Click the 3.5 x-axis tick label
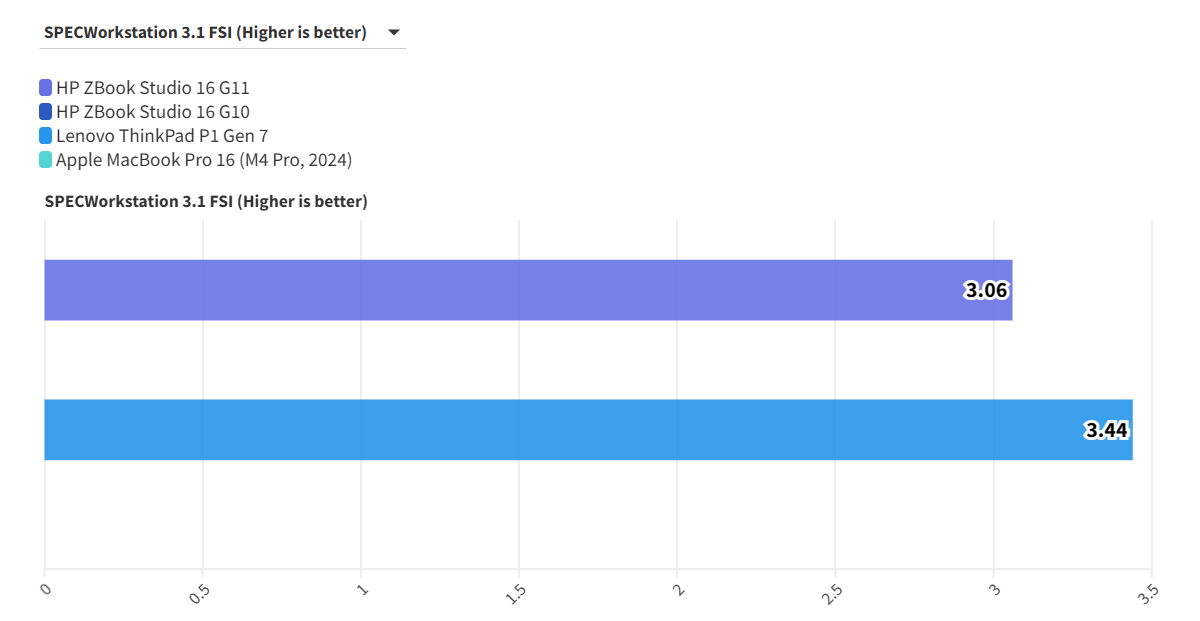The image size is (1200, 621). 1149,593
